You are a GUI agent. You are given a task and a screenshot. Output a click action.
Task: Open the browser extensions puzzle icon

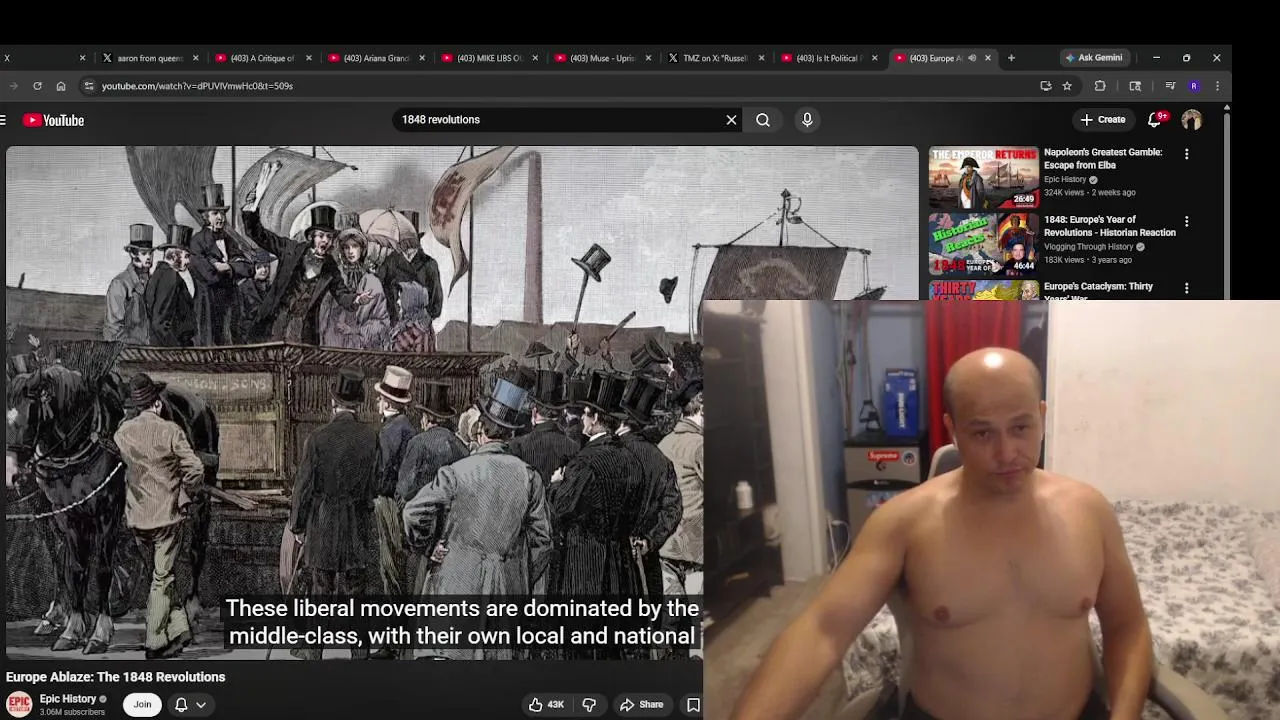coord(1100,86)
